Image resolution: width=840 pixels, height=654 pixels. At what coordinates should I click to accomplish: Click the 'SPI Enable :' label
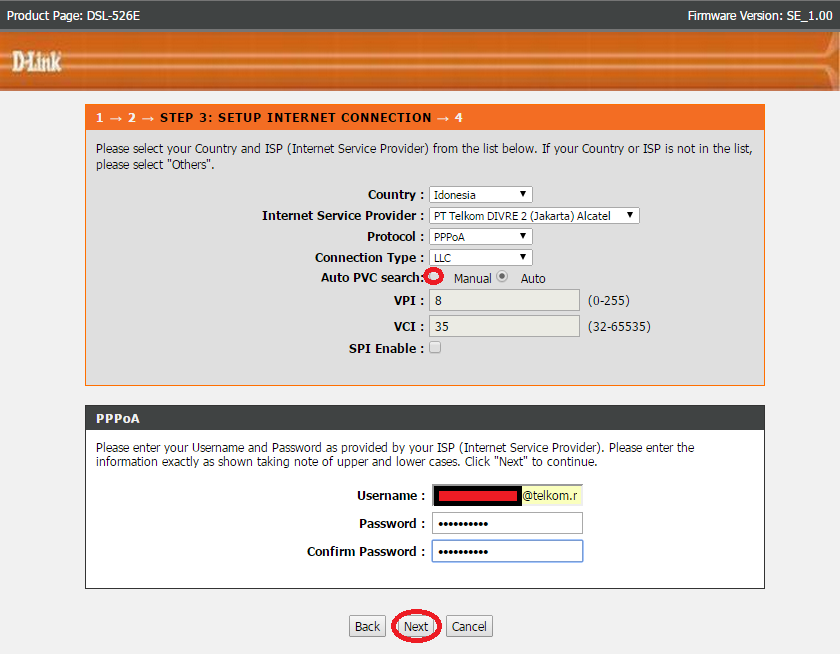coord(386,349)
